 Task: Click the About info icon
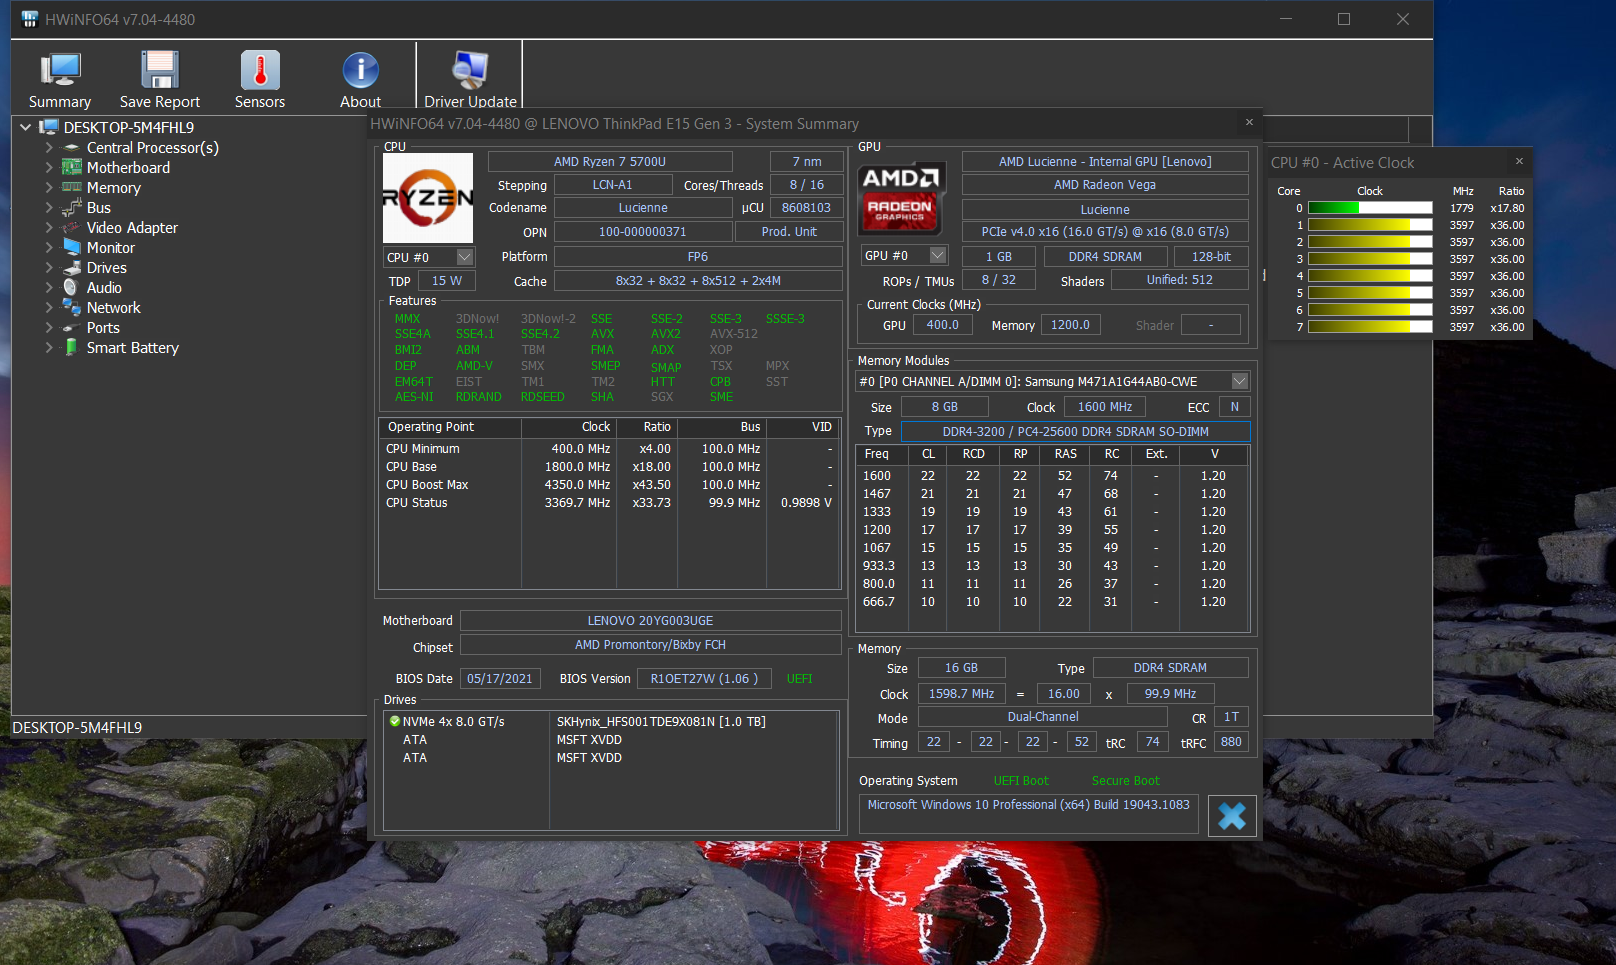click(360, 70)
